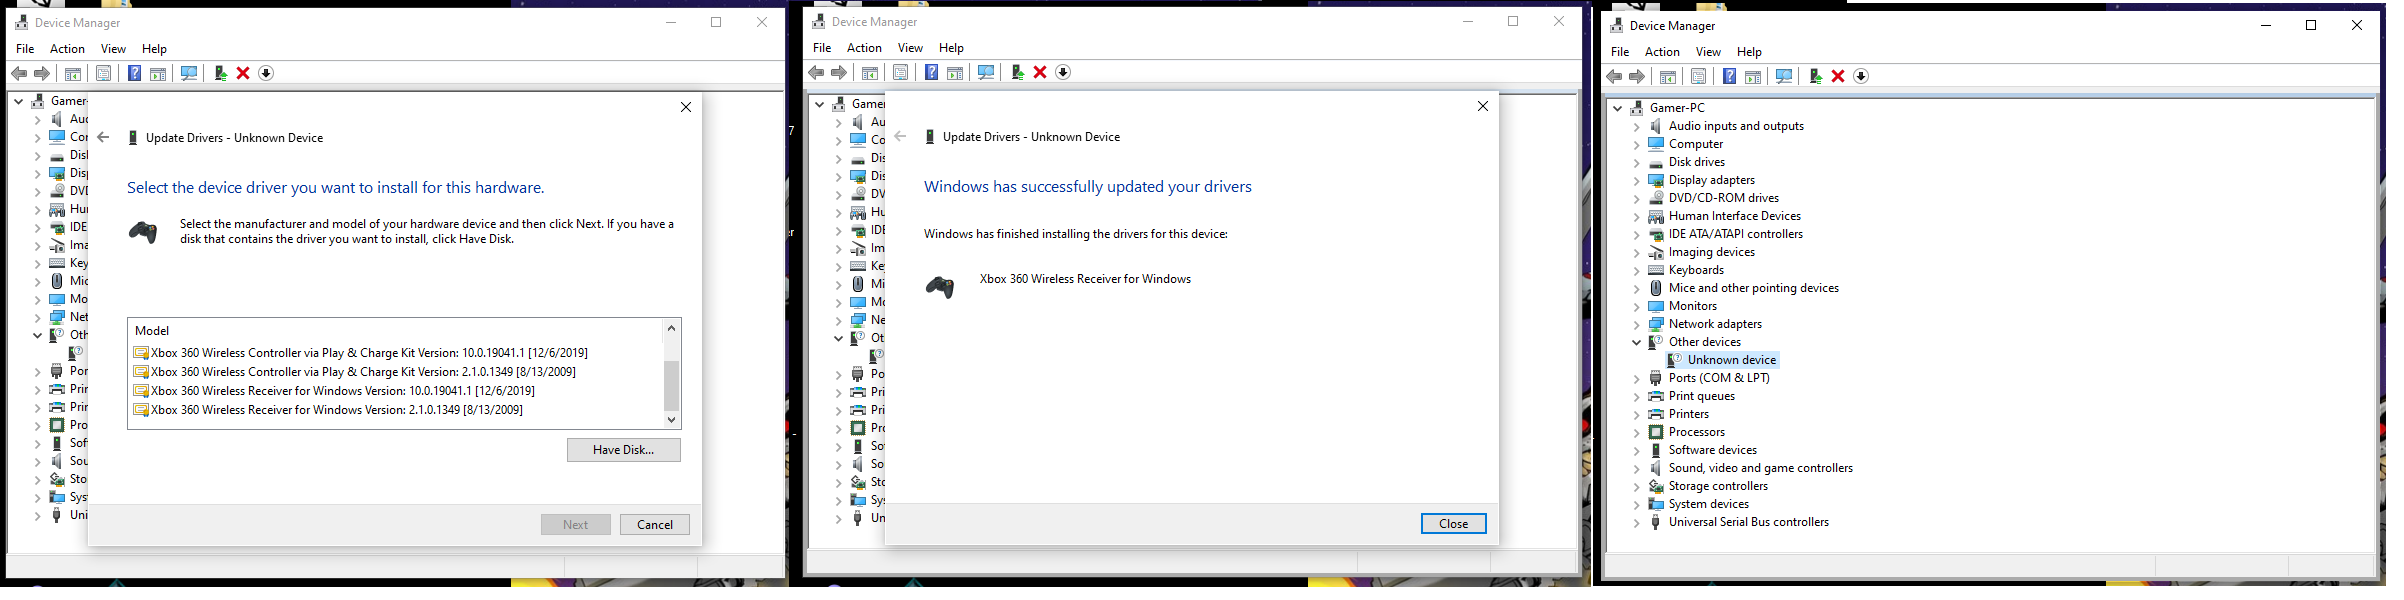Select Xbox 360 Wireless Receiver Version 10.0.19041.1
The image size is (2404, 600).
[x=334, y=391]
